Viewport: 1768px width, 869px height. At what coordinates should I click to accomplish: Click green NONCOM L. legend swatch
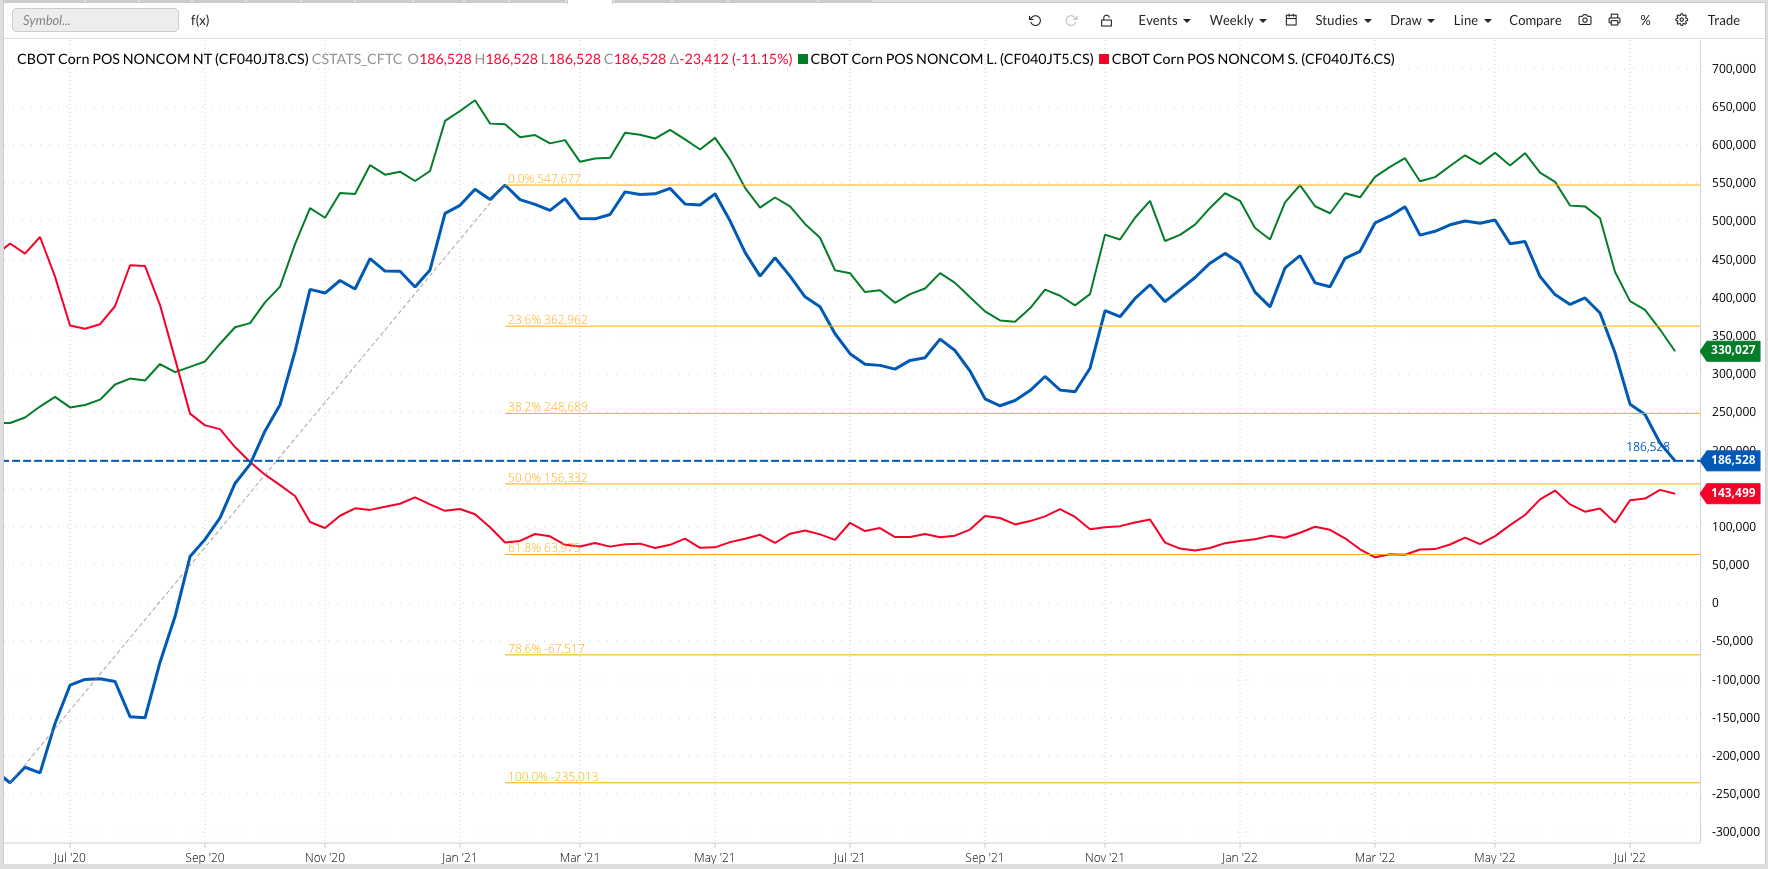click(x=803, y=59)
